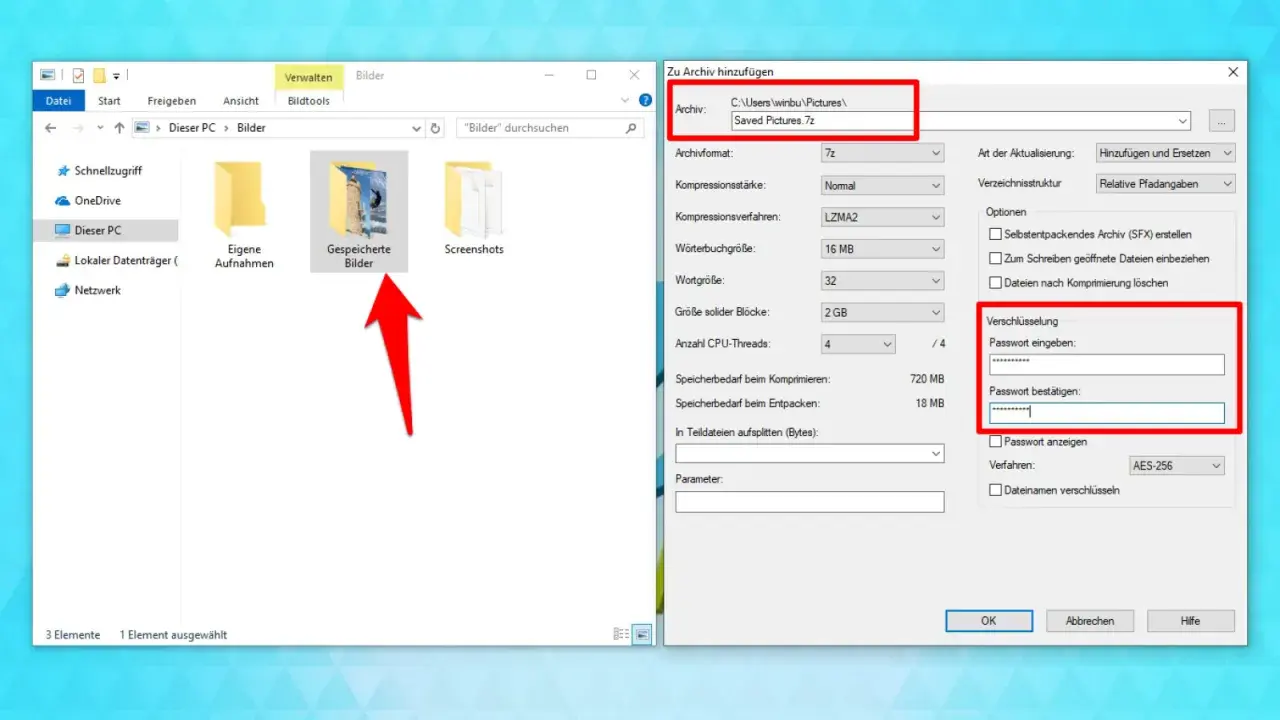Click the new folder icon in title bar
The height and width of the screenshot is (720, 1280).
(99, 75)
